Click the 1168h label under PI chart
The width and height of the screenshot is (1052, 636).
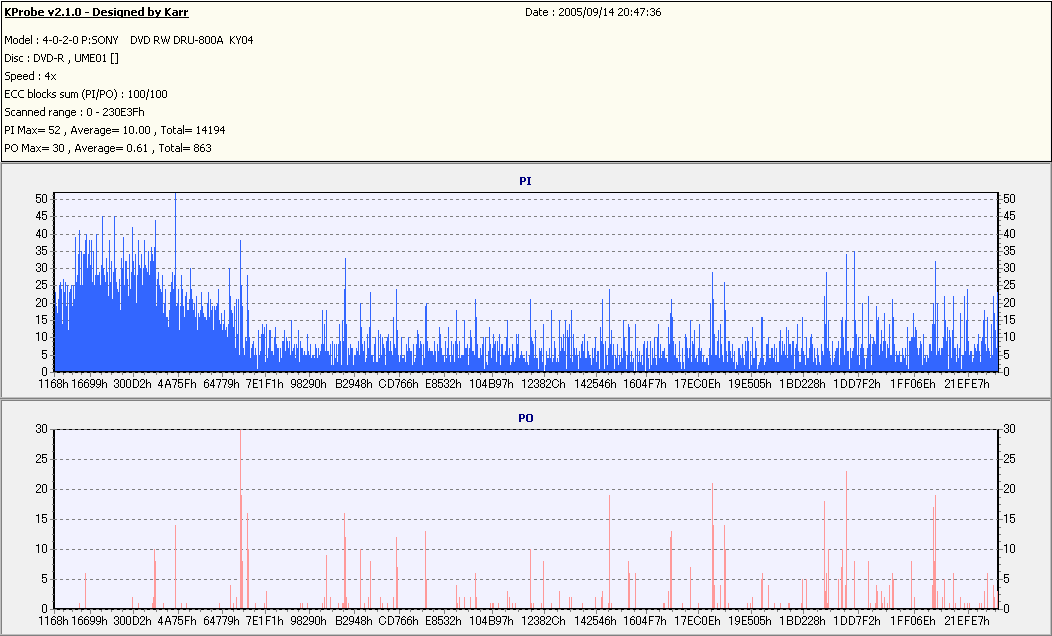coord(52,383)
